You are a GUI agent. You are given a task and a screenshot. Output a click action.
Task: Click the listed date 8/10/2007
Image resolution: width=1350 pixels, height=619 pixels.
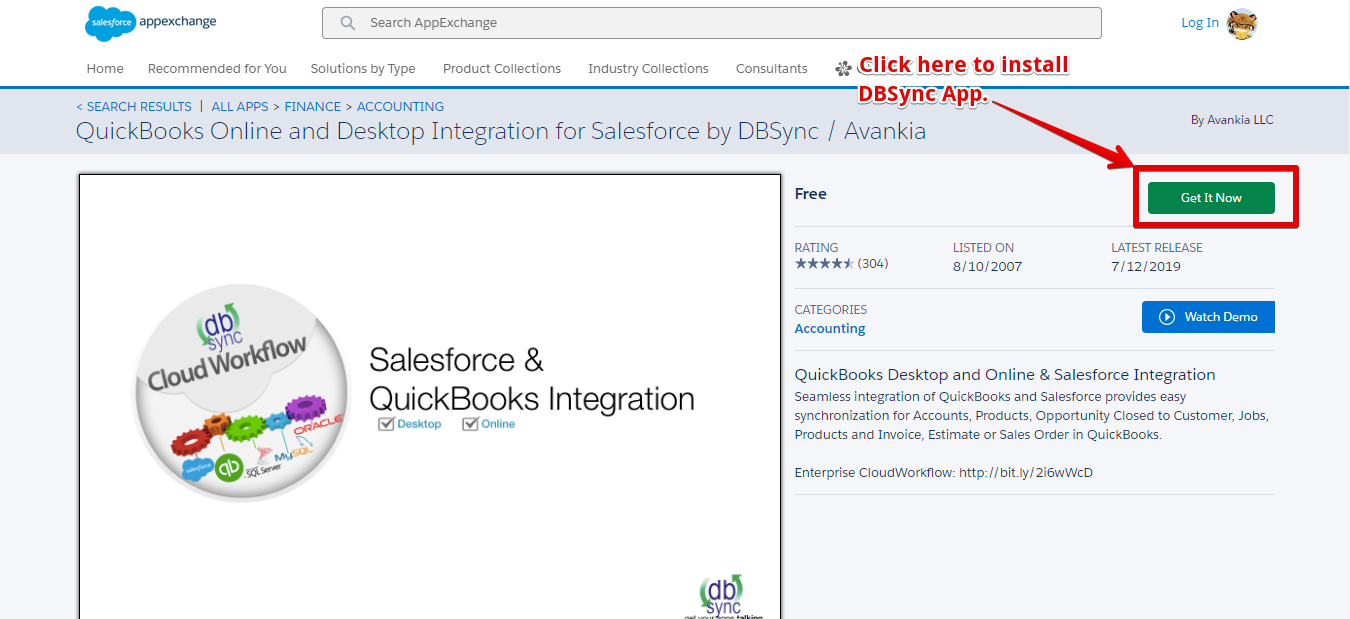click(x=987, y=266)
